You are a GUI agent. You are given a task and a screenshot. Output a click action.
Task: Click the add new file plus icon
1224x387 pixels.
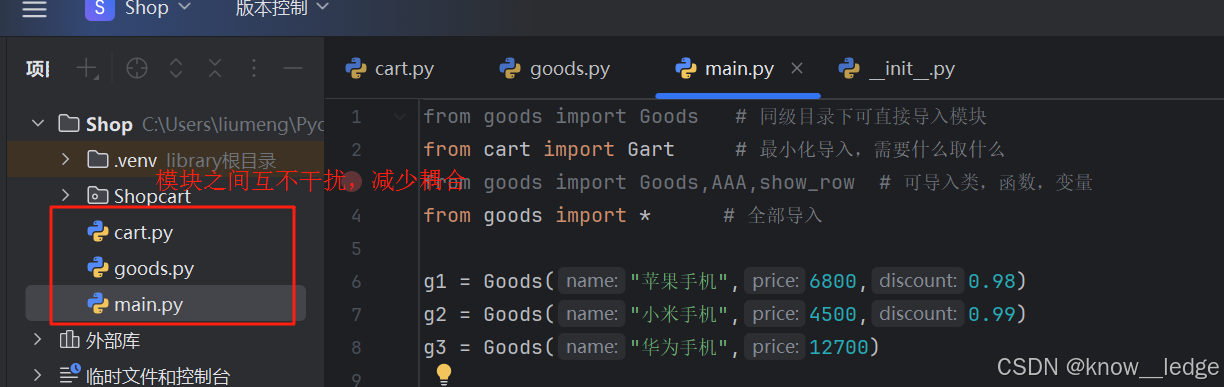[x=88, y=68]
